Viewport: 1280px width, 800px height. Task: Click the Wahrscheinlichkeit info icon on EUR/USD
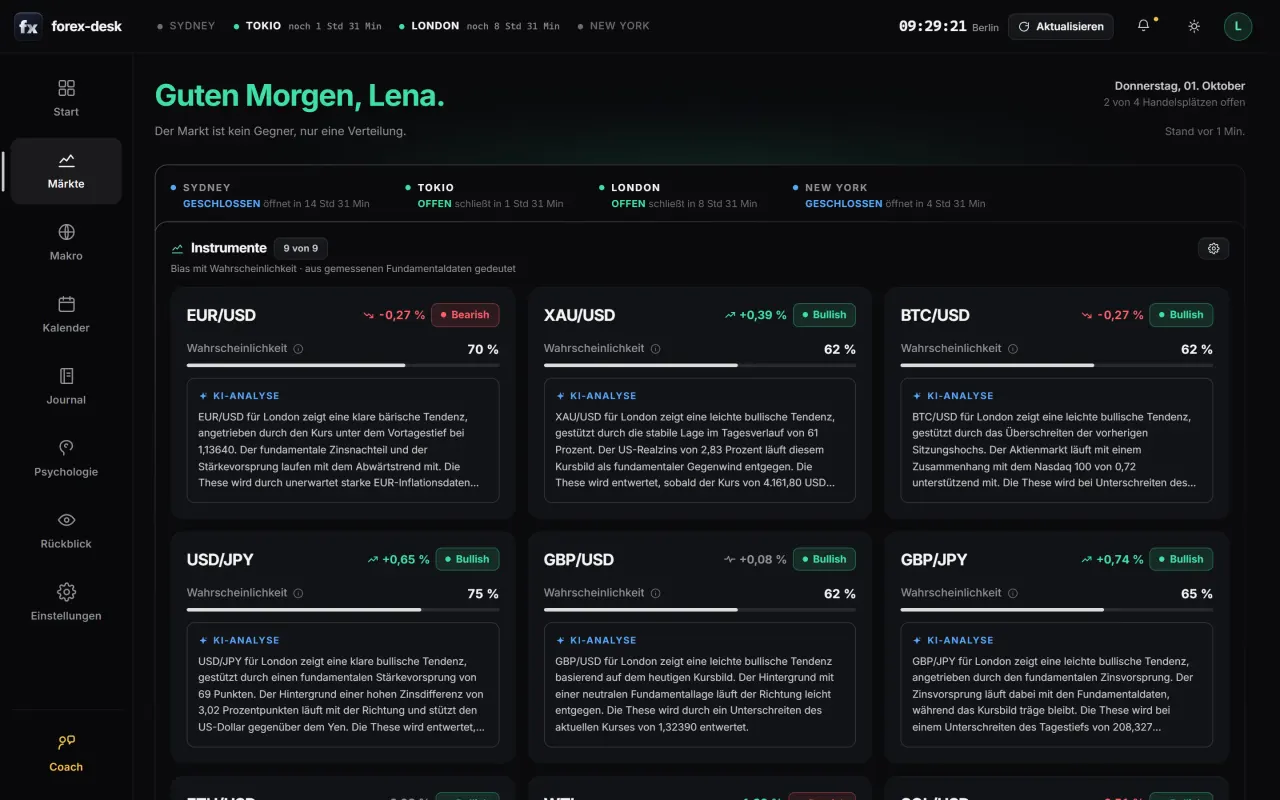(x=299, y=349)
